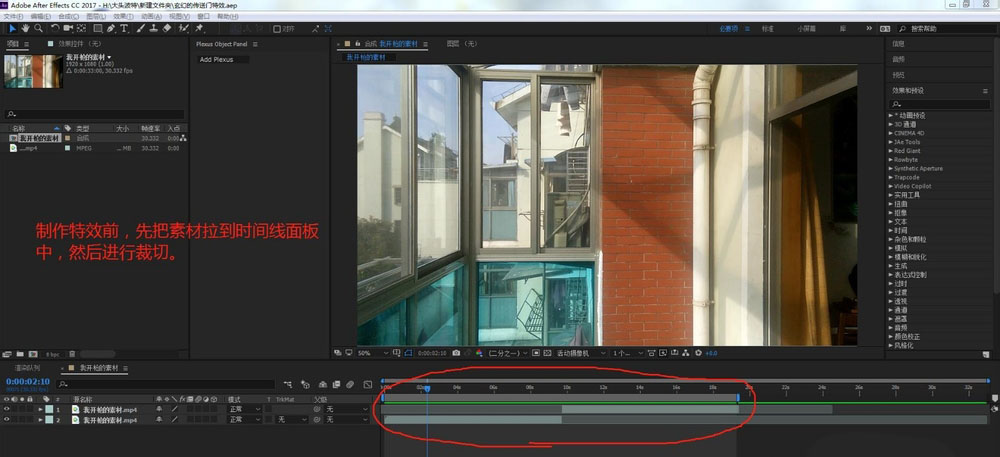This screenshot has height=457, width=1000.
Task: Click the 0:00:02:10 timecode in timeline
Action: click(x=28, y=381)
